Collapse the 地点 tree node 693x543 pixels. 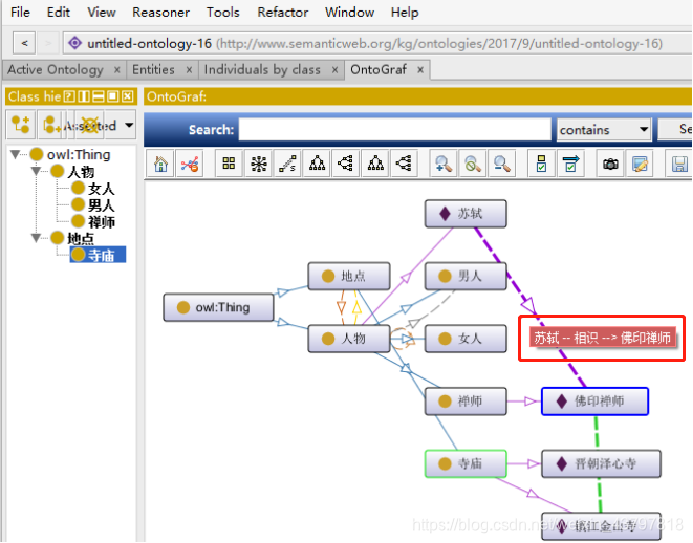click(x=36, y=238)
